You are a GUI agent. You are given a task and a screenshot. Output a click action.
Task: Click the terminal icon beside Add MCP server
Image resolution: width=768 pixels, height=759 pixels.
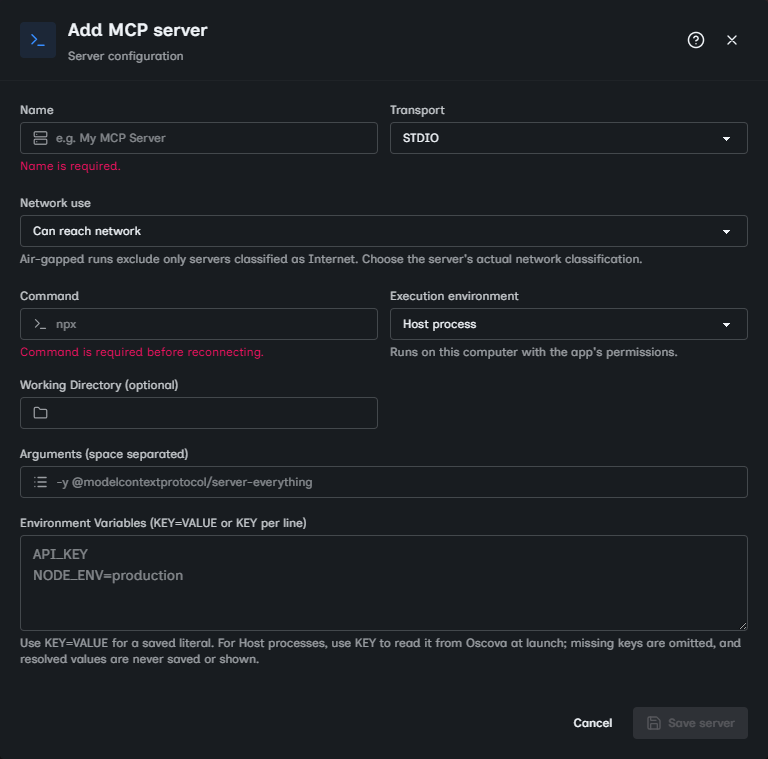[x=38, y=40]
